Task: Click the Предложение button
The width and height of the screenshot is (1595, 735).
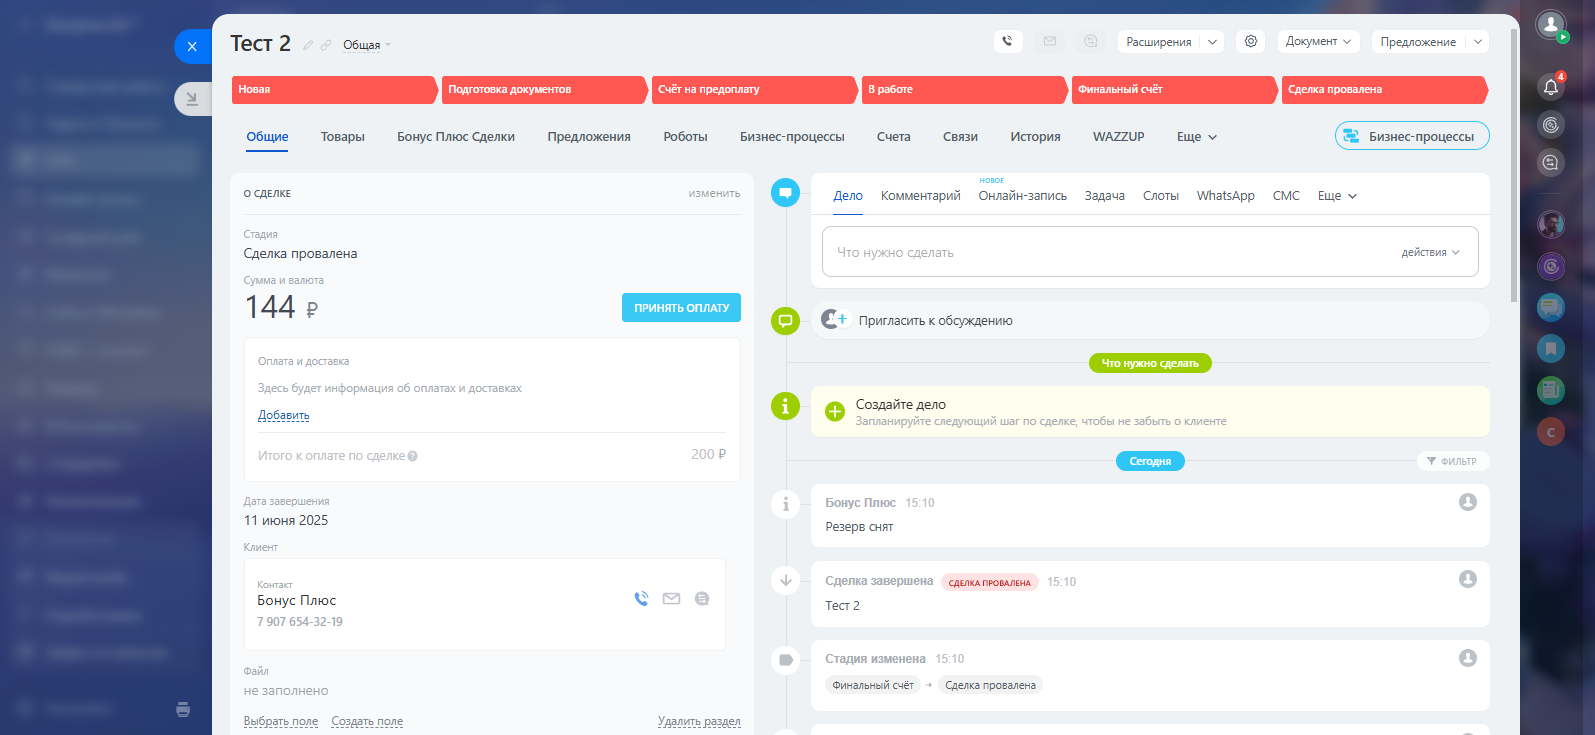Action: point(1418,42)
